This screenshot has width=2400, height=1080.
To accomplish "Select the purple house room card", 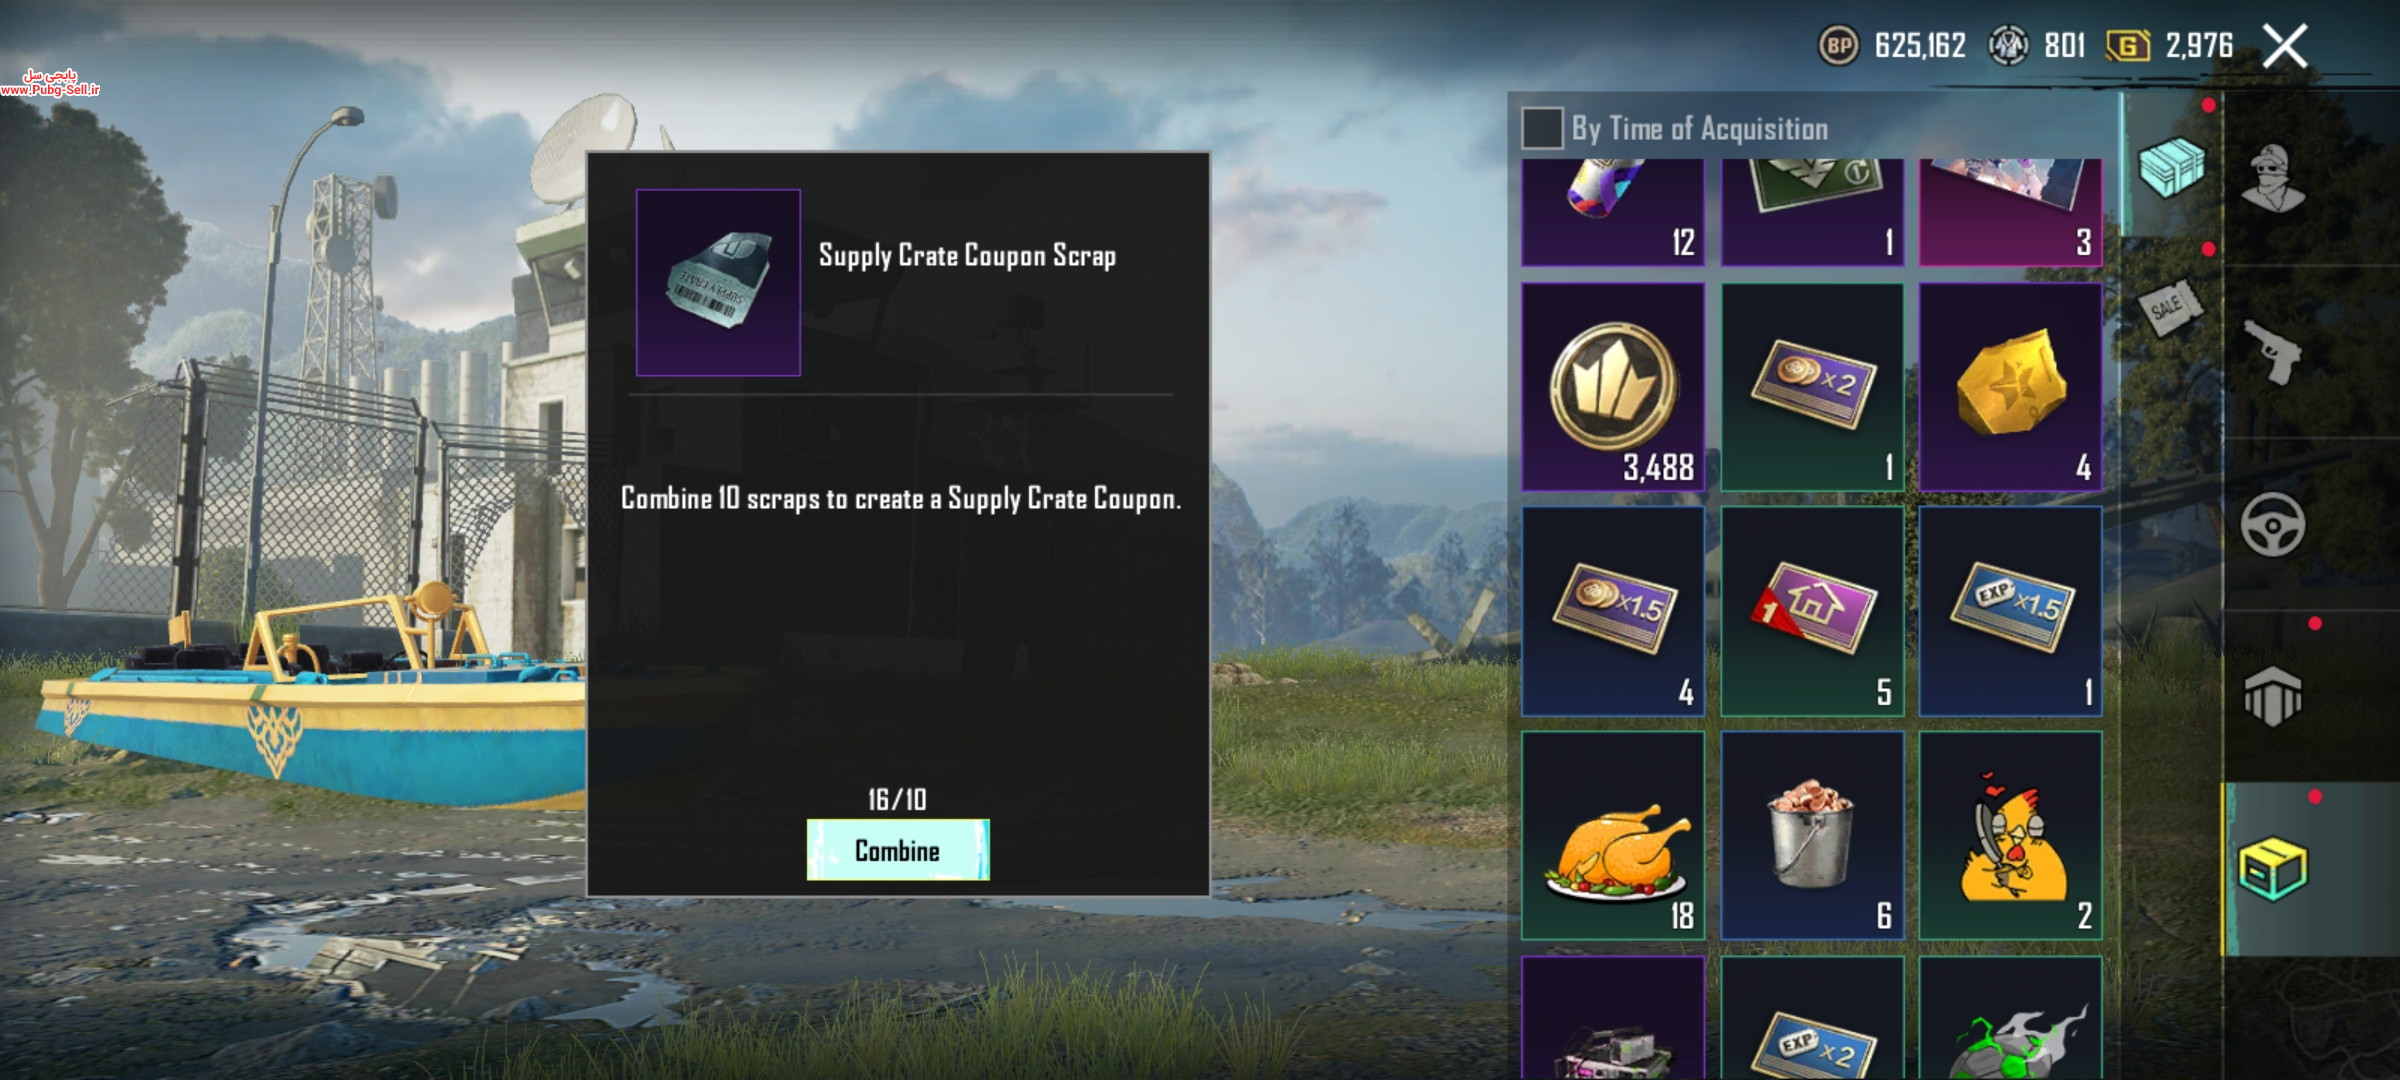I will (1812, 611).
